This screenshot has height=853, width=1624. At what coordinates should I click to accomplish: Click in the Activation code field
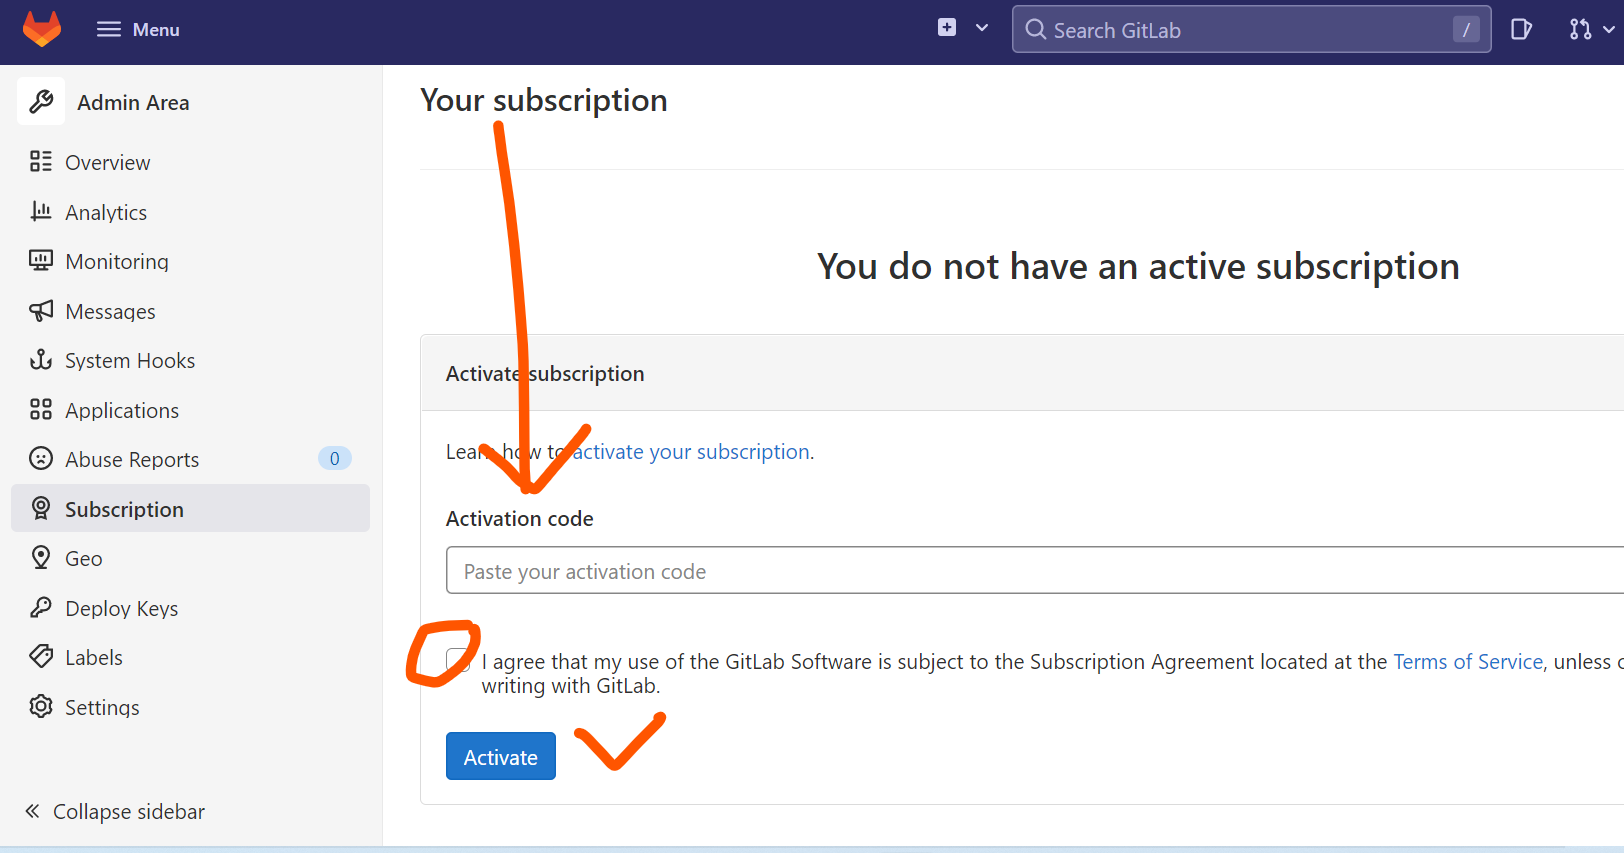coord(1035,570)
